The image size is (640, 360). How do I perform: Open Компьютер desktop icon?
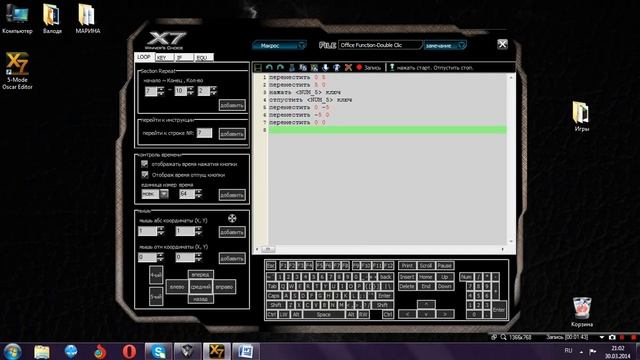pos(17,18)
